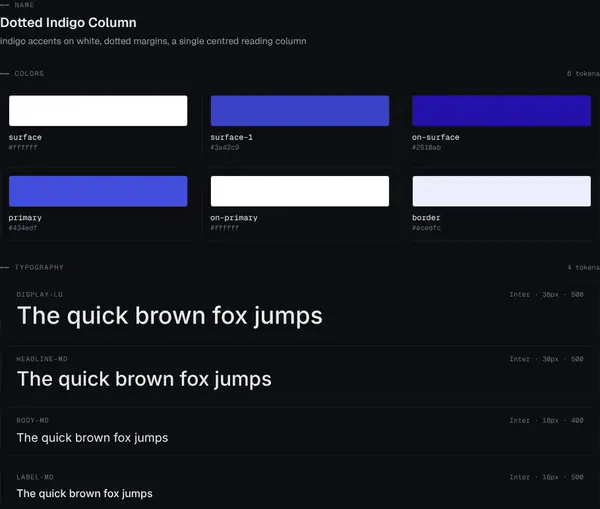Click the body-md sample sentence

(x=92, y=438)
